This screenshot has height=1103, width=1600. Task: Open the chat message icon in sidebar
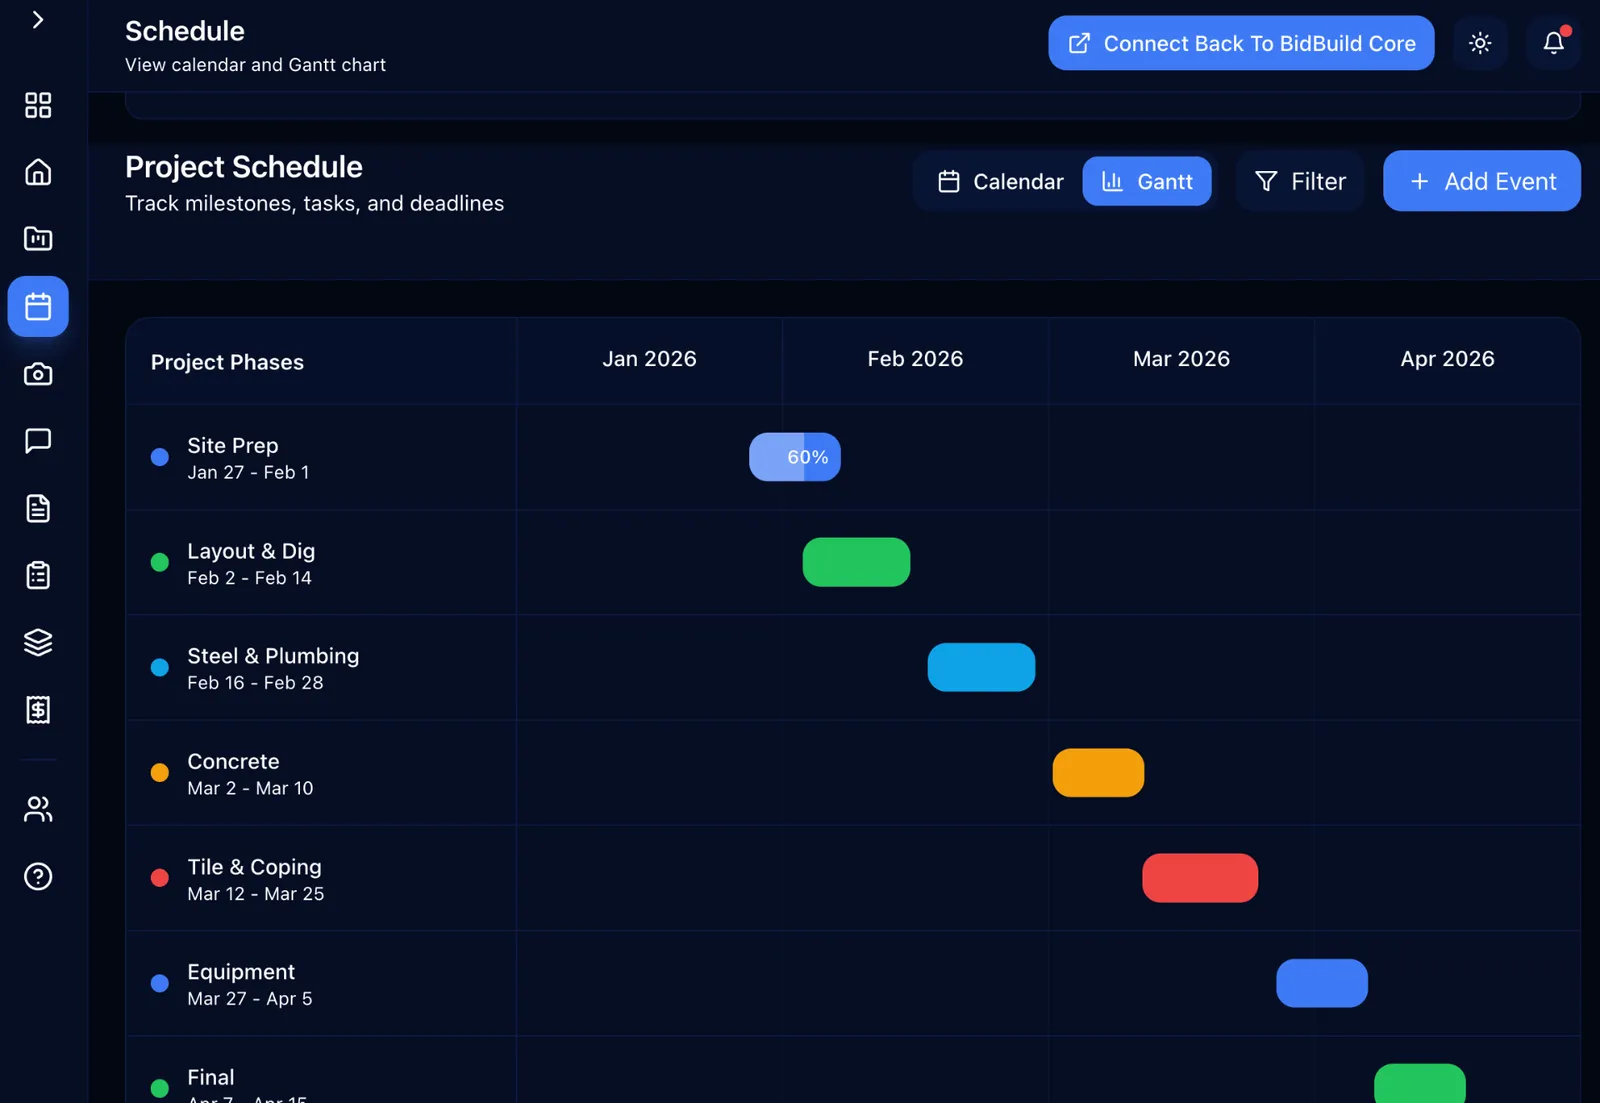[x=38, y=440]
